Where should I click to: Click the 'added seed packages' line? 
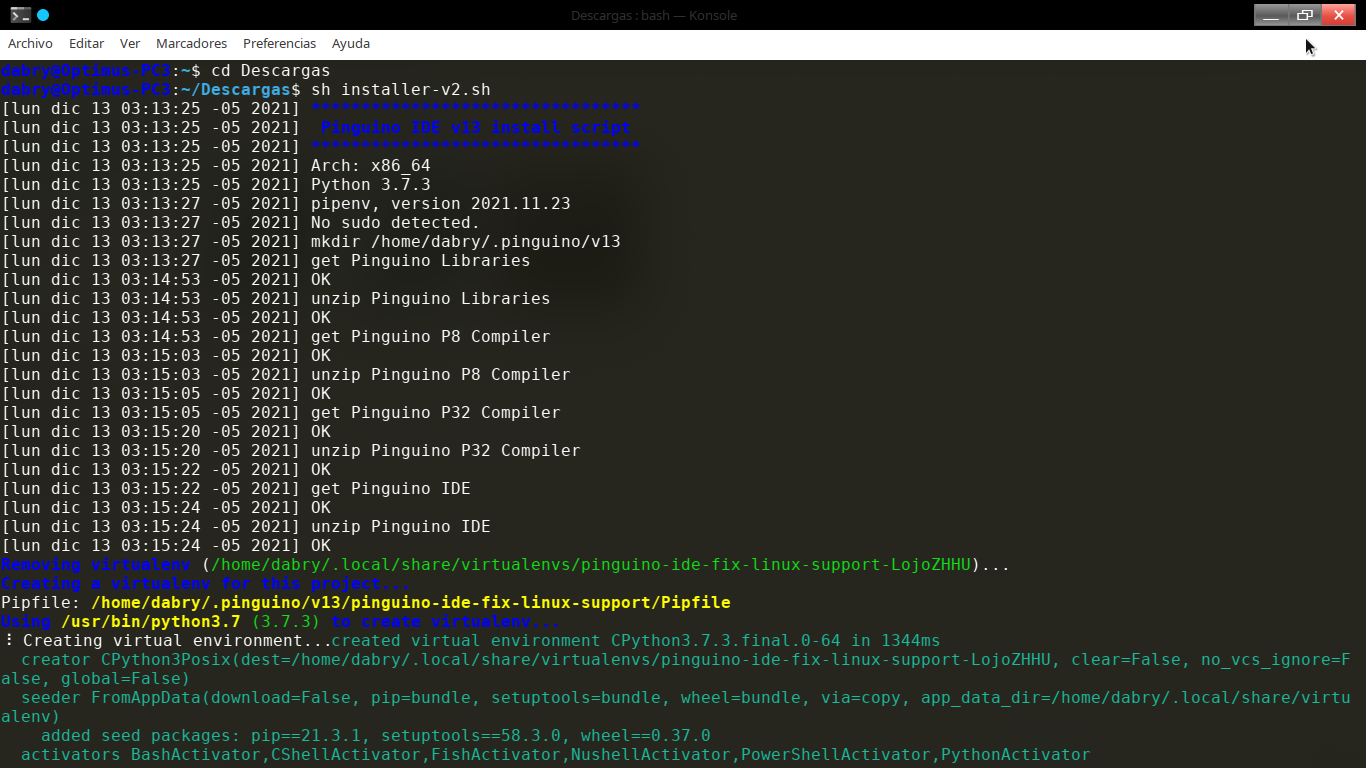click(376, 736)
